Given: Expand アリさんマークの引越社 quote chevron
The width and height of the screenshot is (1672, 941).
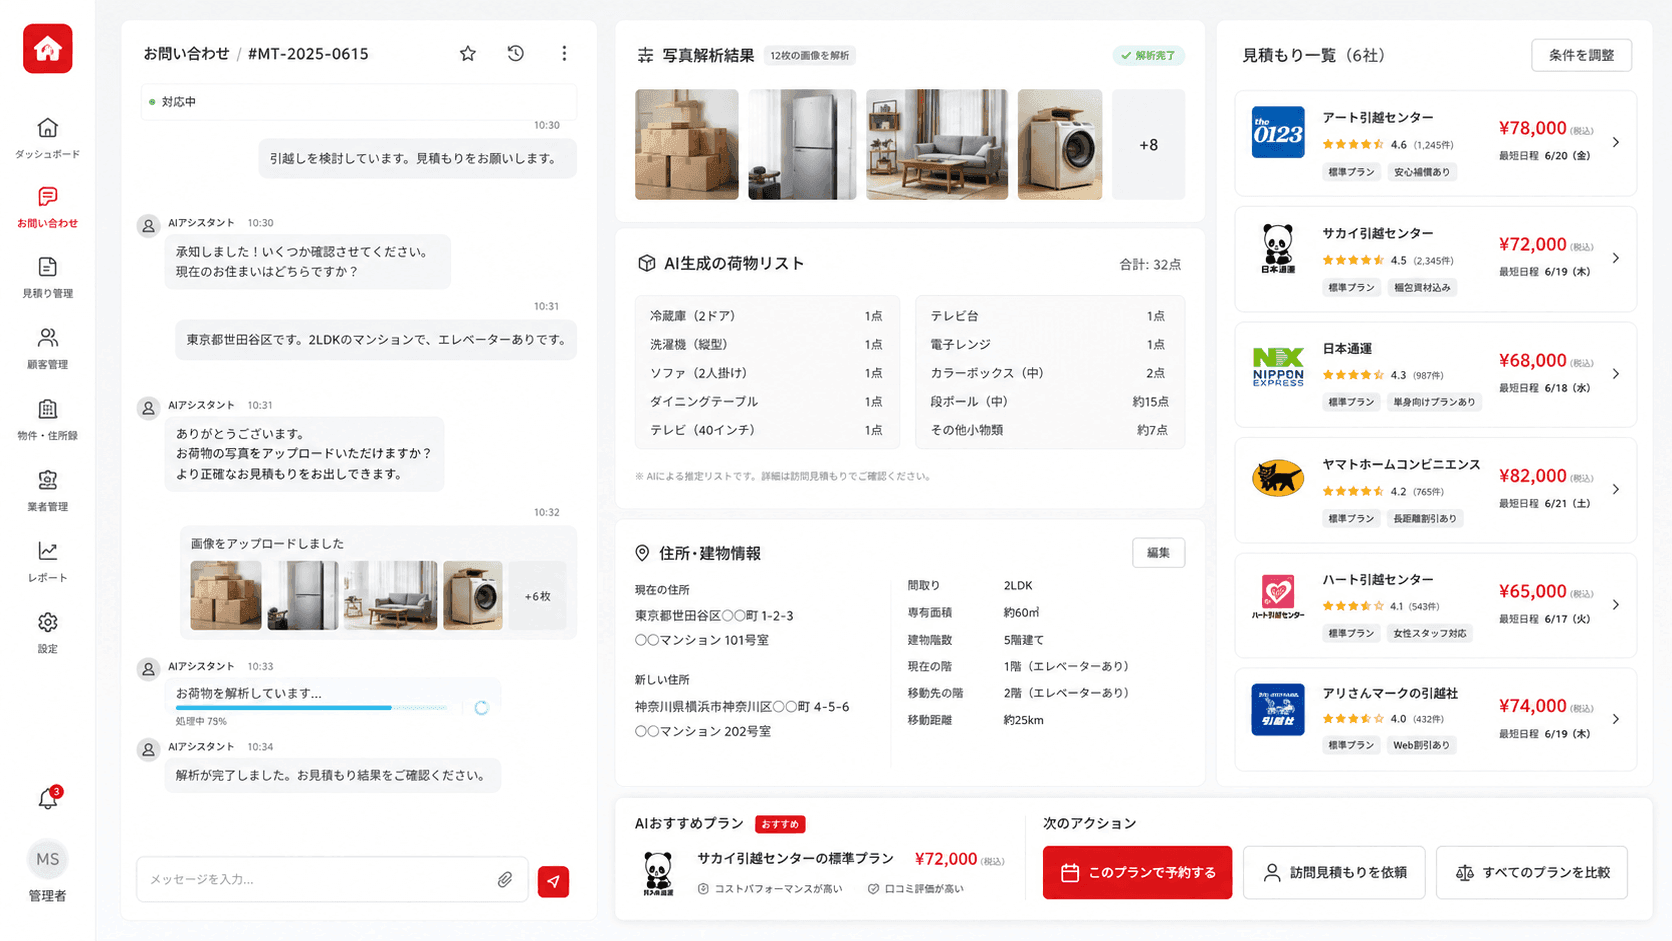Looking at the screenshot, I should 1616,719.
